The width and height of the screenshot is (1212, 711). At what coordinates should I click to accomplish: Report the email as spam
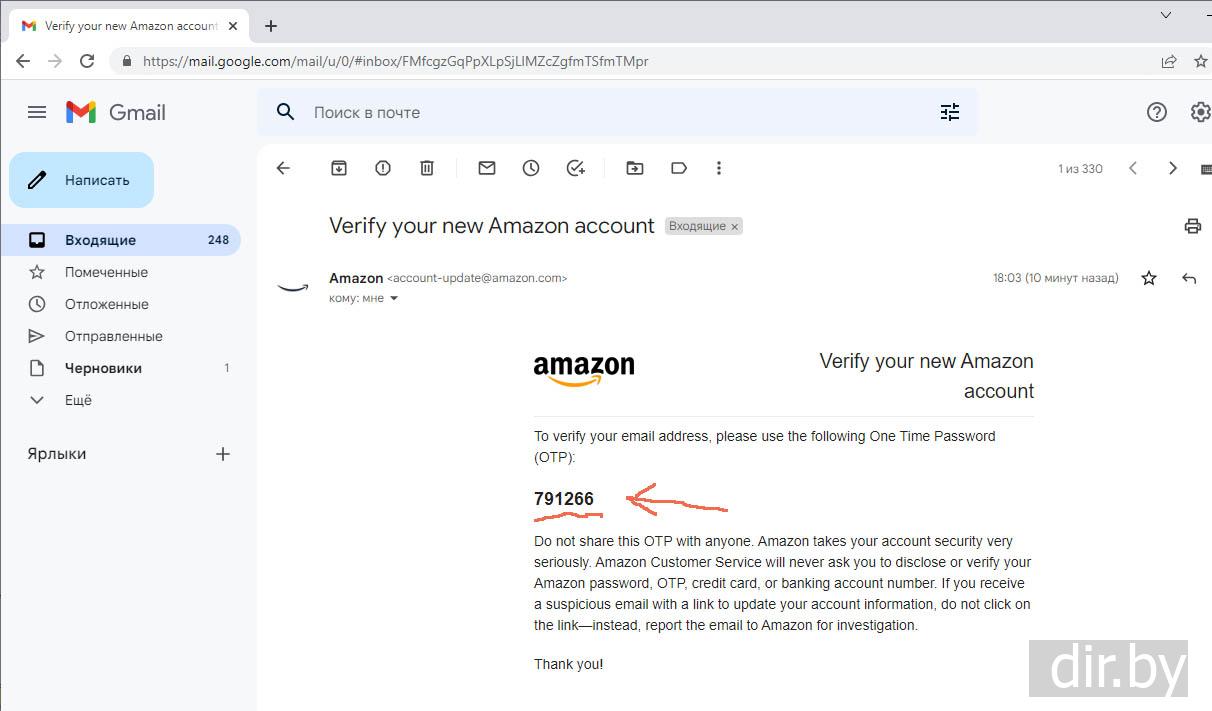383,168
